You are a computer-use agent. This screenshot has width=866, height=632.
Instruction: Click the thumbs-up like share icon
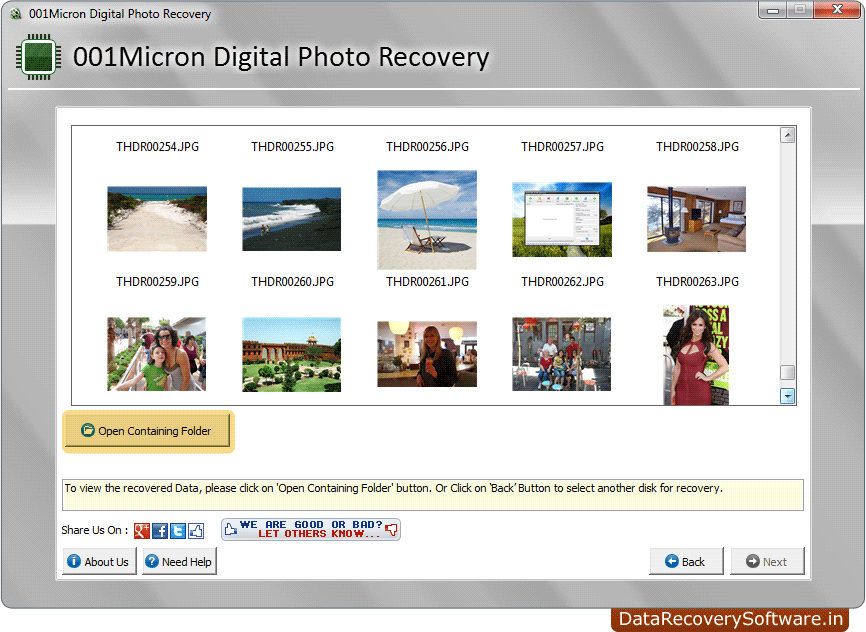pos(196,530)
